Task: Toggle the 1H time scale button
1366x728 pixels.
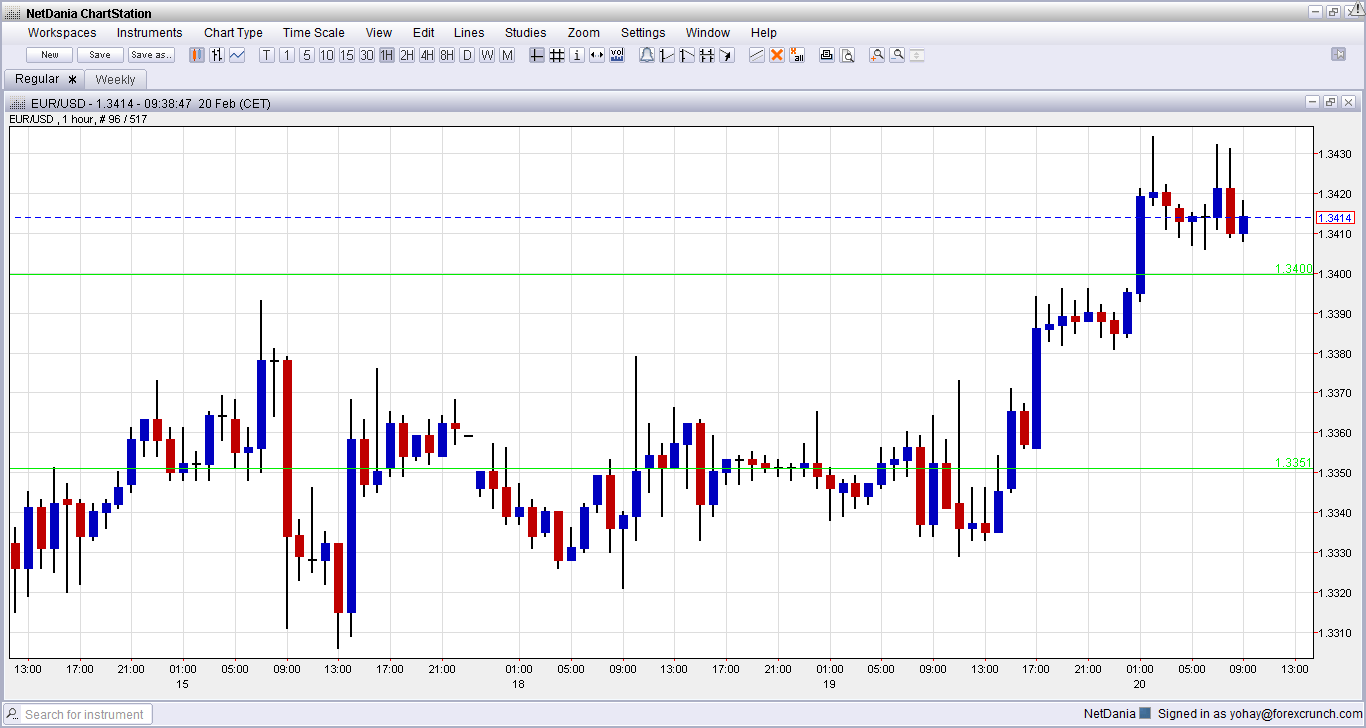Action: [x=387, y=55]
